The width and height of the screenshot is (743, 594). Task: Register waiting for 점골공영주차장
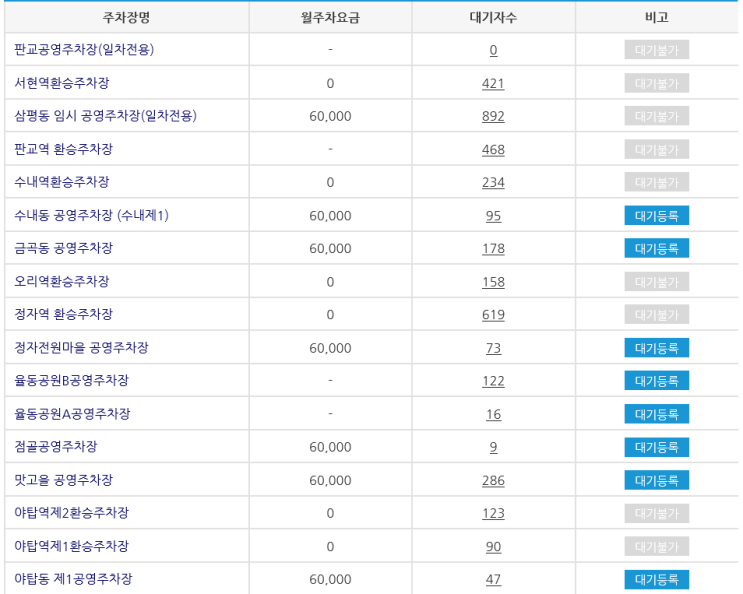[x=656, y=447]
